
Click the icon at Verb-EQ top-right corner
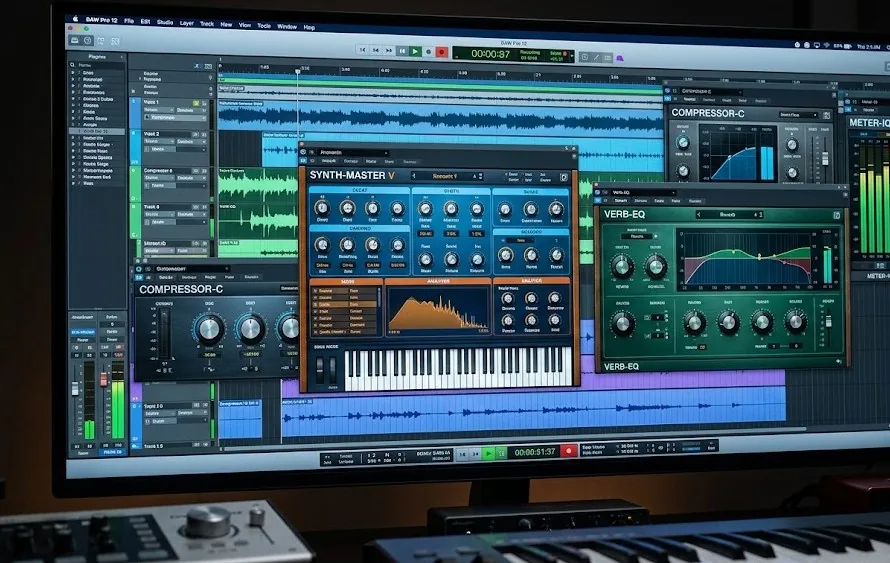coord(837,216)
